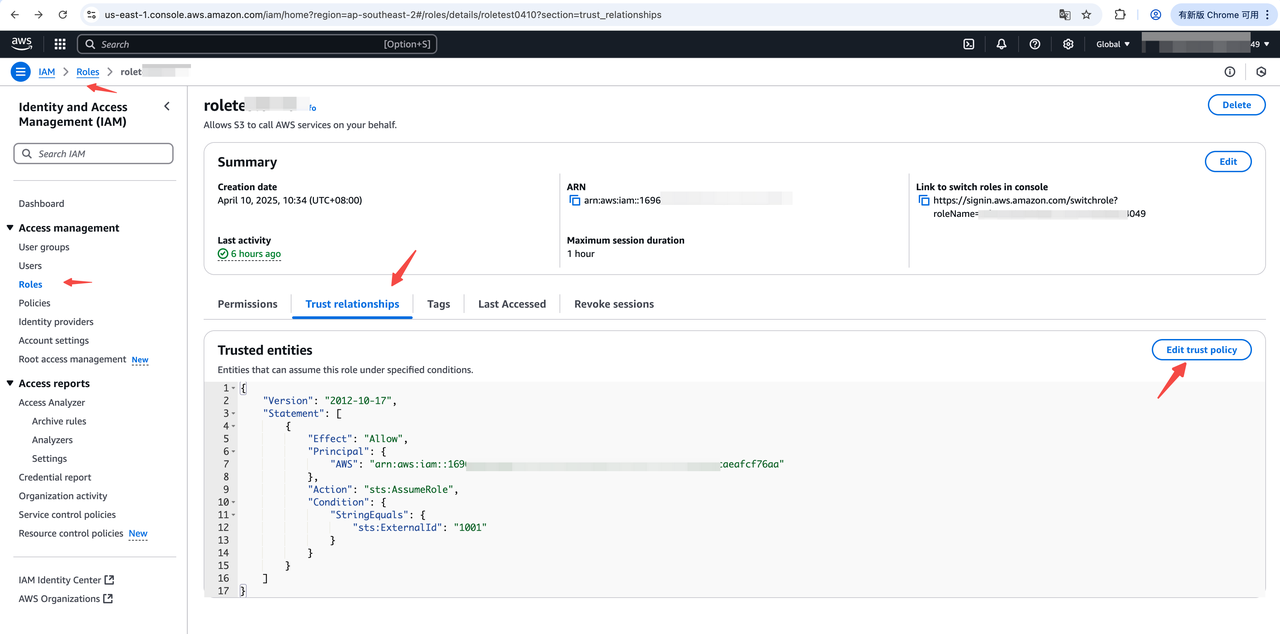The width and height of the screenshot is (1280, 634).
Task: Bookmark page with the star icon
Action: point(1087,15)
